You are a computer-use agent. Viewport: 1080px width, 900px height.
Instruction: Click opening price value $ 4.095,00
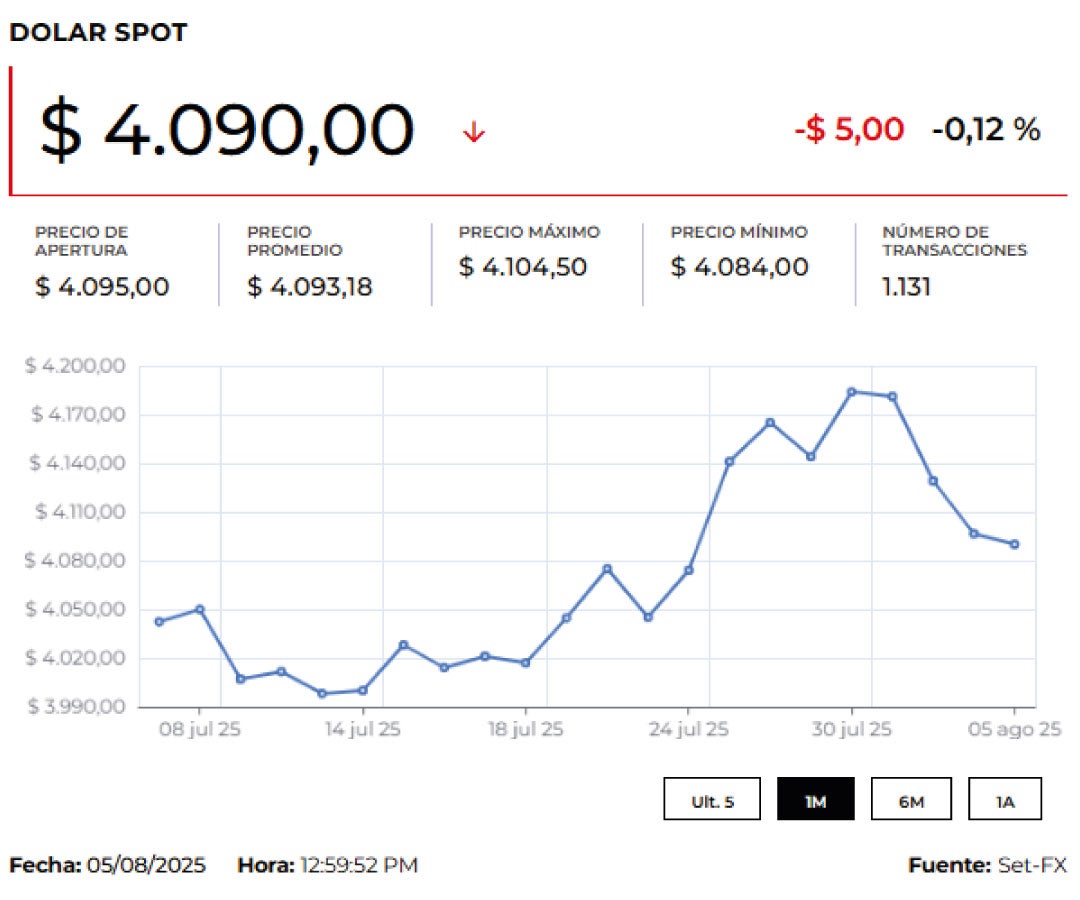[x=102, y=287]
